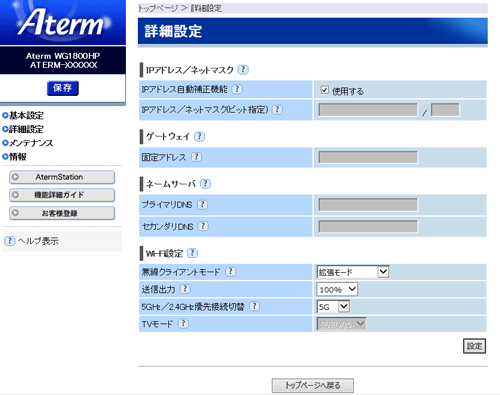Open help icon beside IPアドレス自動補正機能

point(237,89)
